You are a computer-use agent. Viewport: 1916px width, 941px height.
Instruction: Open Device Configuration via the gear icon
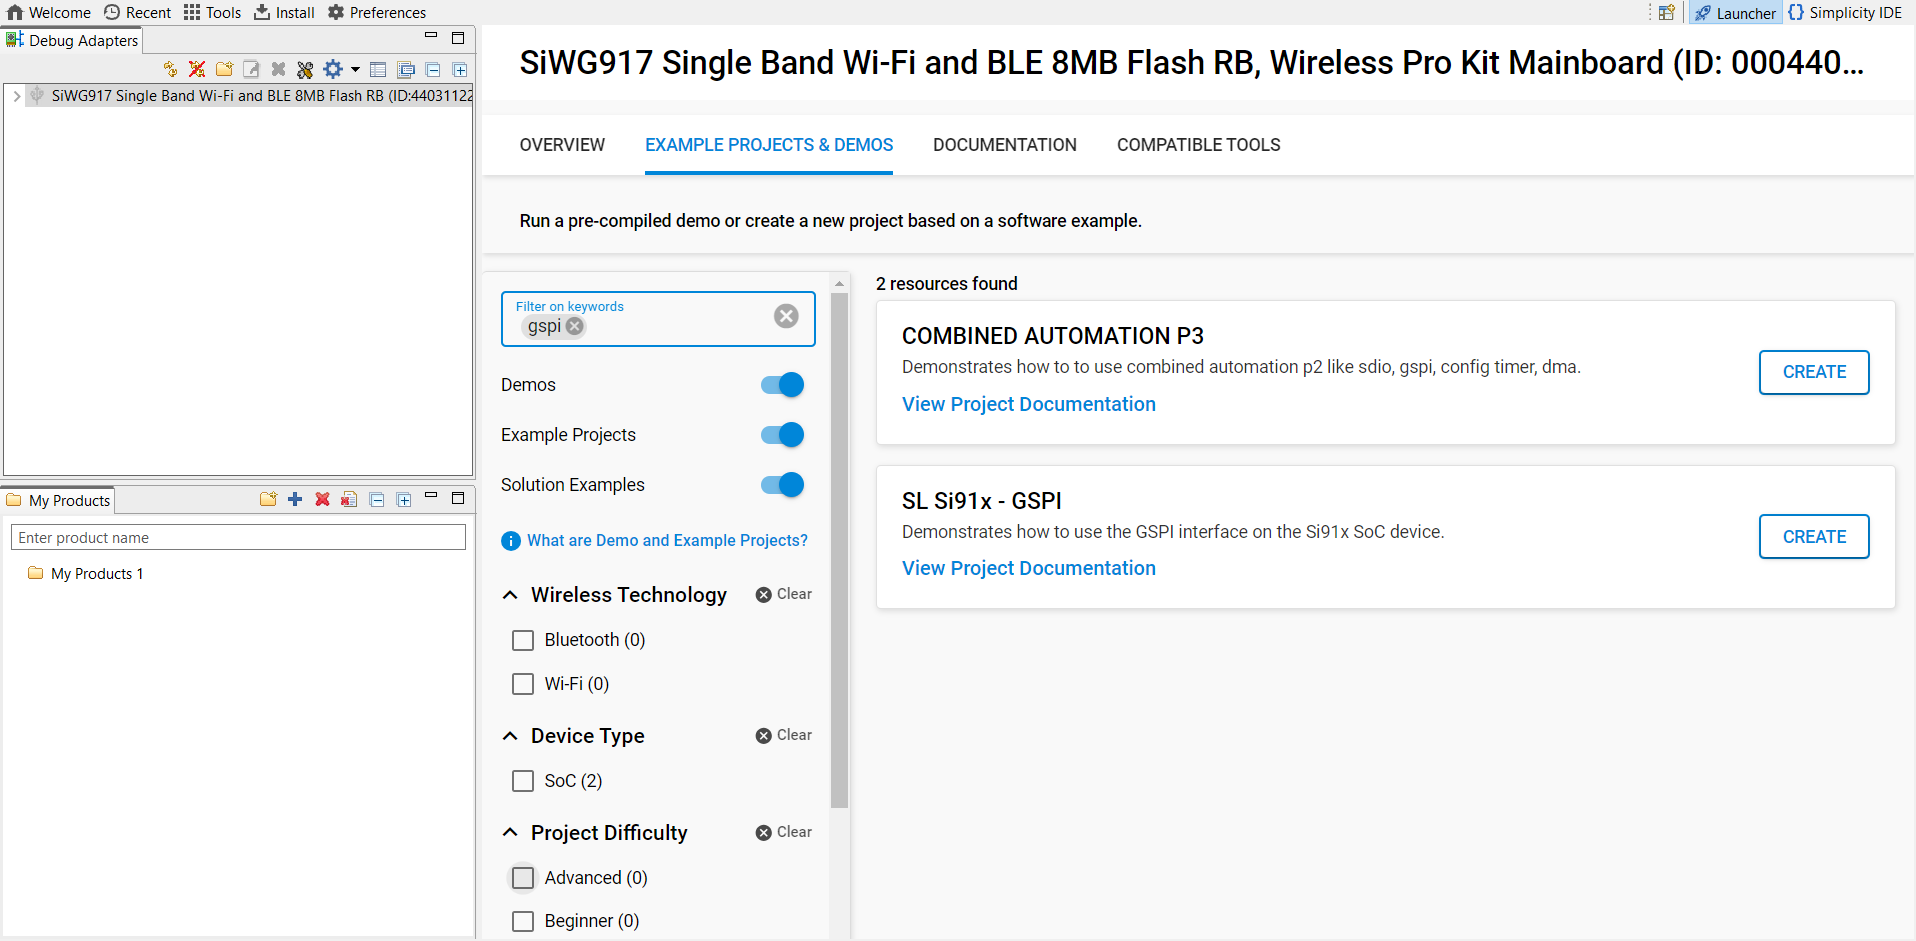(x=333, y=69)
